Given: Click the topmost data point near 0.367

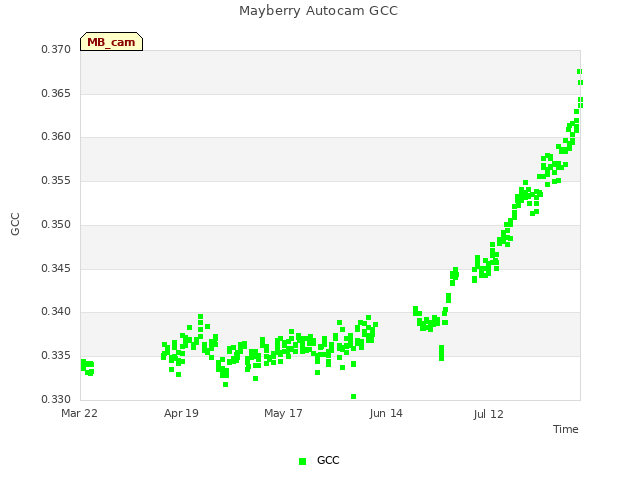Looking at the screenshot, I should pyautogui.click(x=579, y=71).
